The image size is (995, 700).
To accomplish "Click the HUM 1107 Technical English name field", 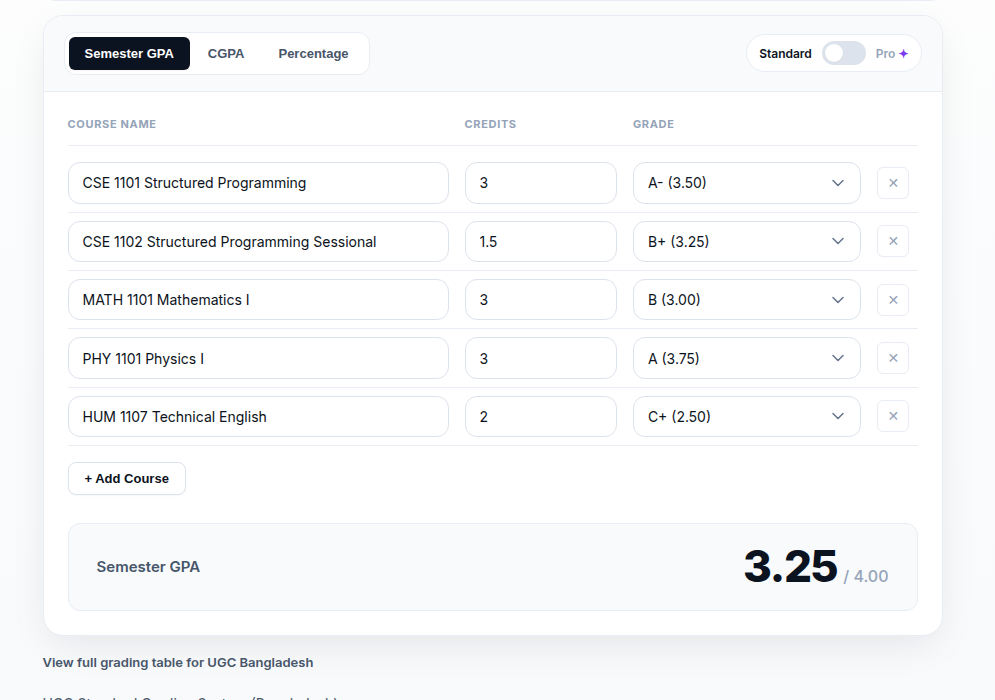I will coord(258,416).
